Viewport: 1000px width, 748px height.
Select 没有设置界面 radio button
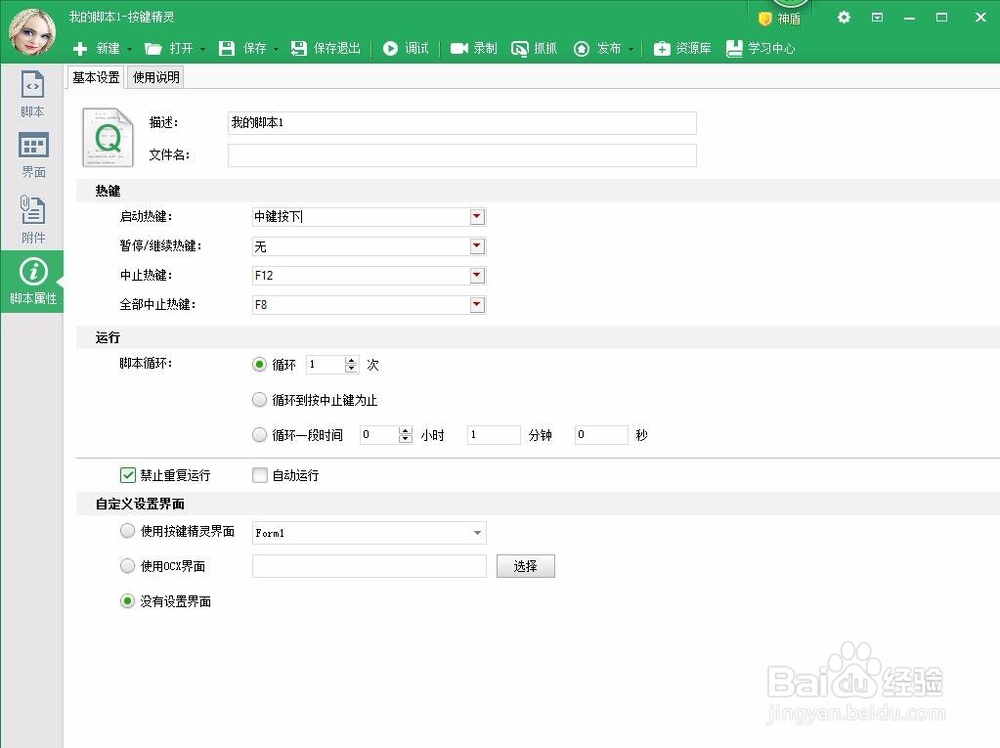tap(128, 601)
